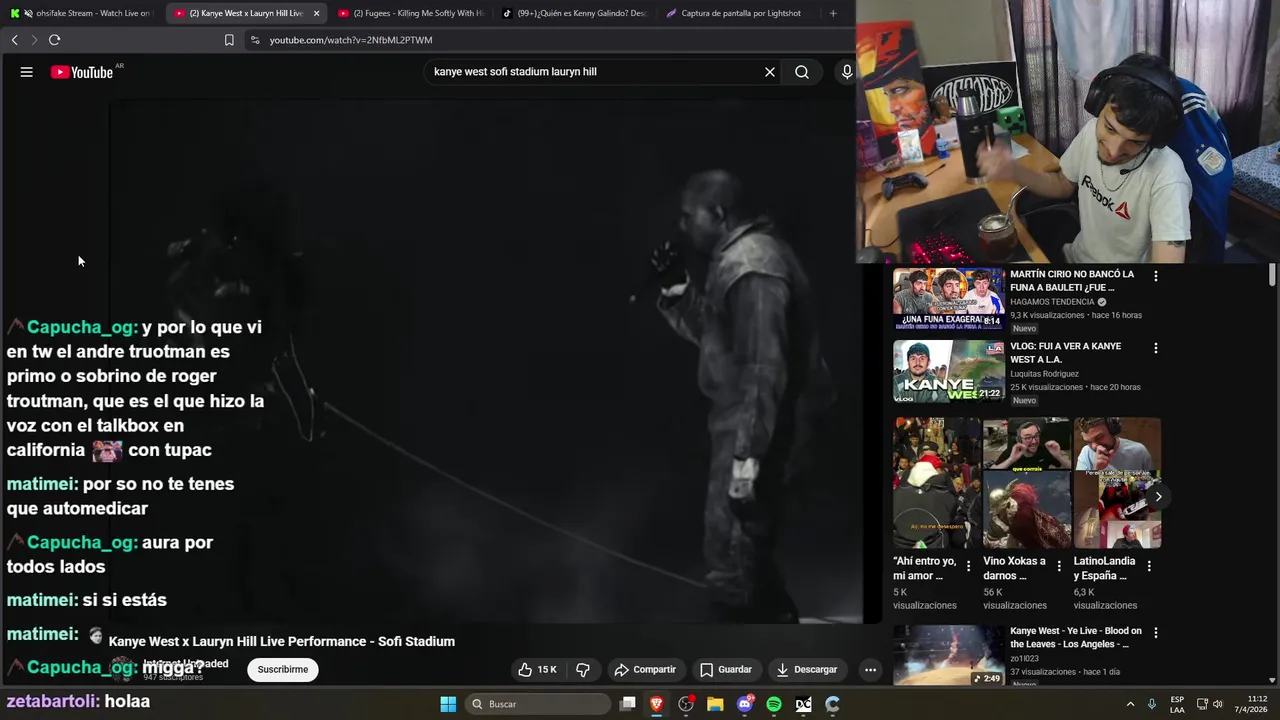Open Discord from the taskbar
1280x720 pixels.
pyautogui.click(x=745, y=704)
